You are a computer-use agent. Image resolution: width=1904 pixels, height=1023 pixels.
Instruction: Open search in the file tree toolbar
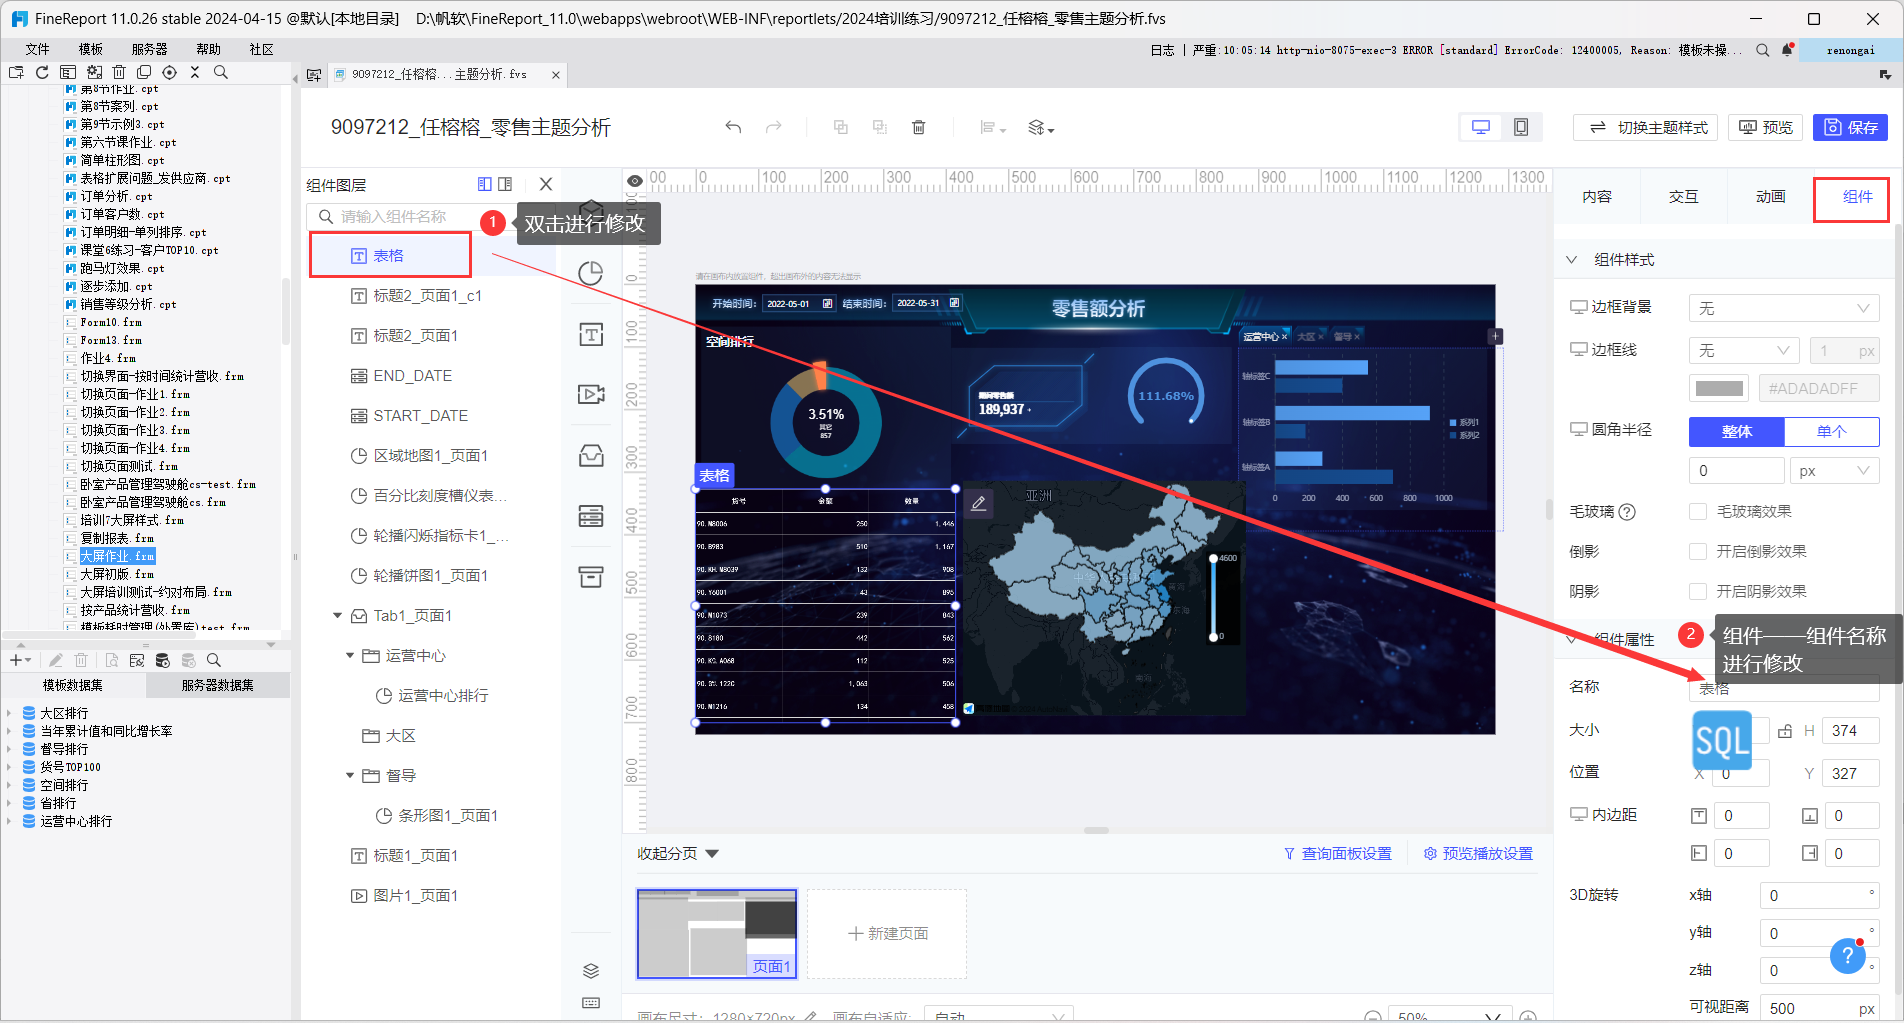coord(221,72)
